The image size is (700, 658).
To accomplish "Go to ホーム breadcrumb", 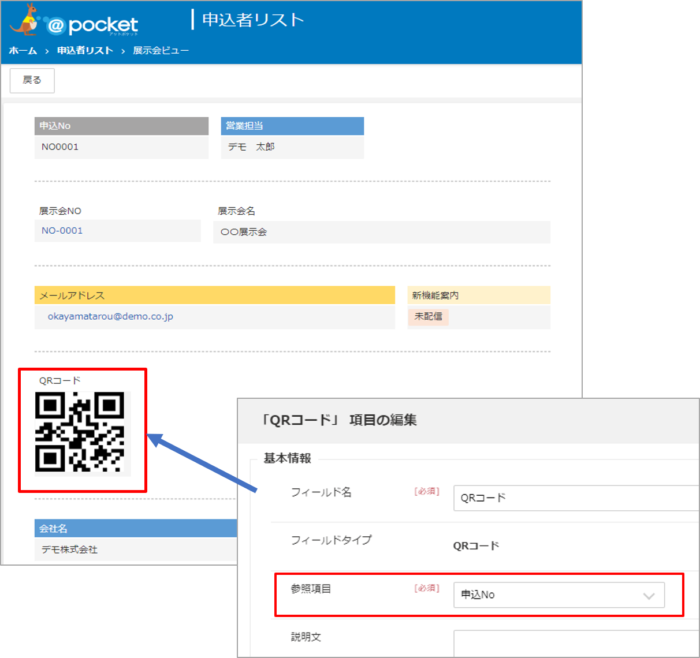I will 23,50.
